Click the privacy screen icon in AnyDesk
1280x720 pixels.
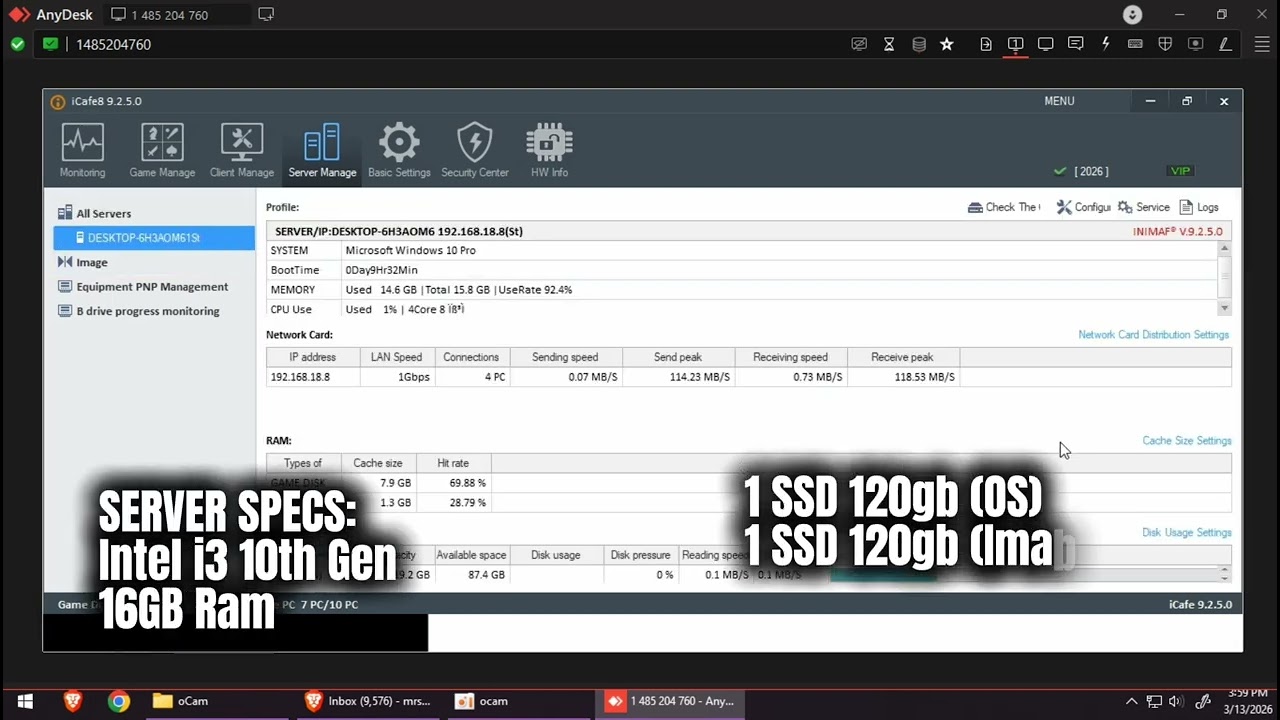point(859,44)
